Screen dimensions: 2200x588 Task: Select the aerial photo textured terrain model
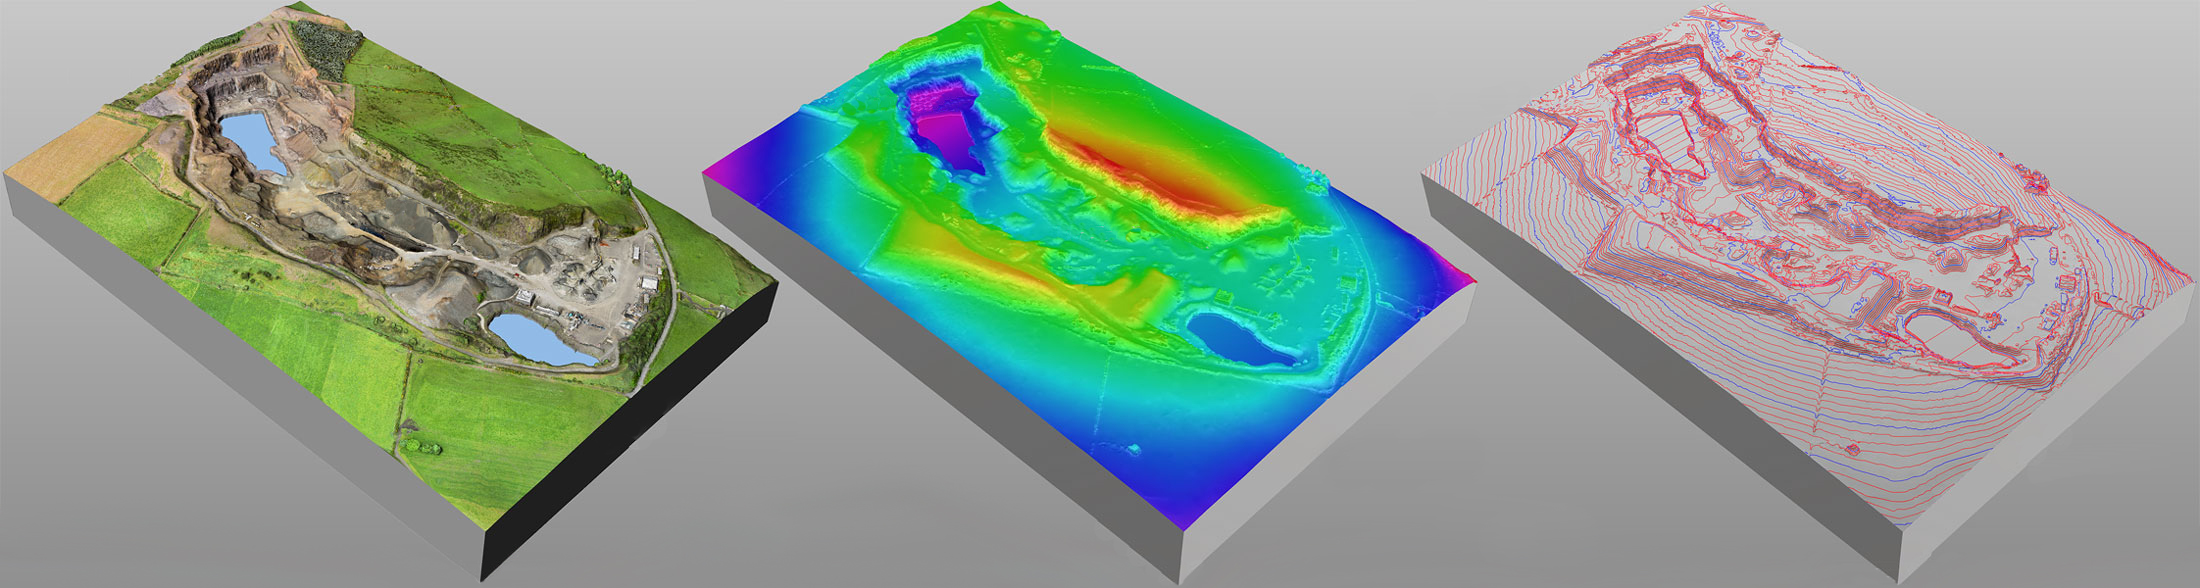pyautogui.click(x=390, y=290)
